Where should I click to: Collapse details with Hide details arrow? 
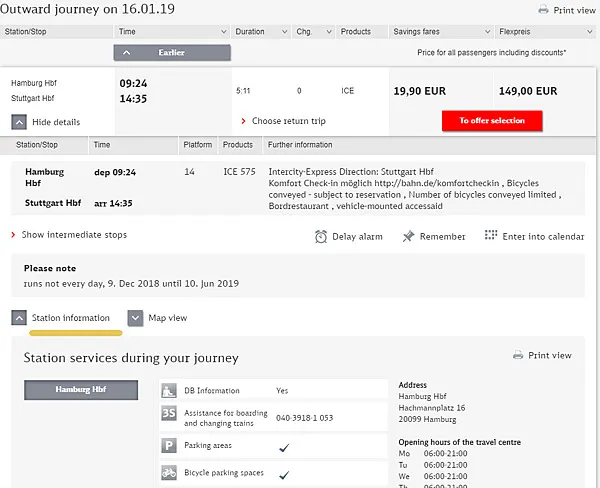(19, 122)
